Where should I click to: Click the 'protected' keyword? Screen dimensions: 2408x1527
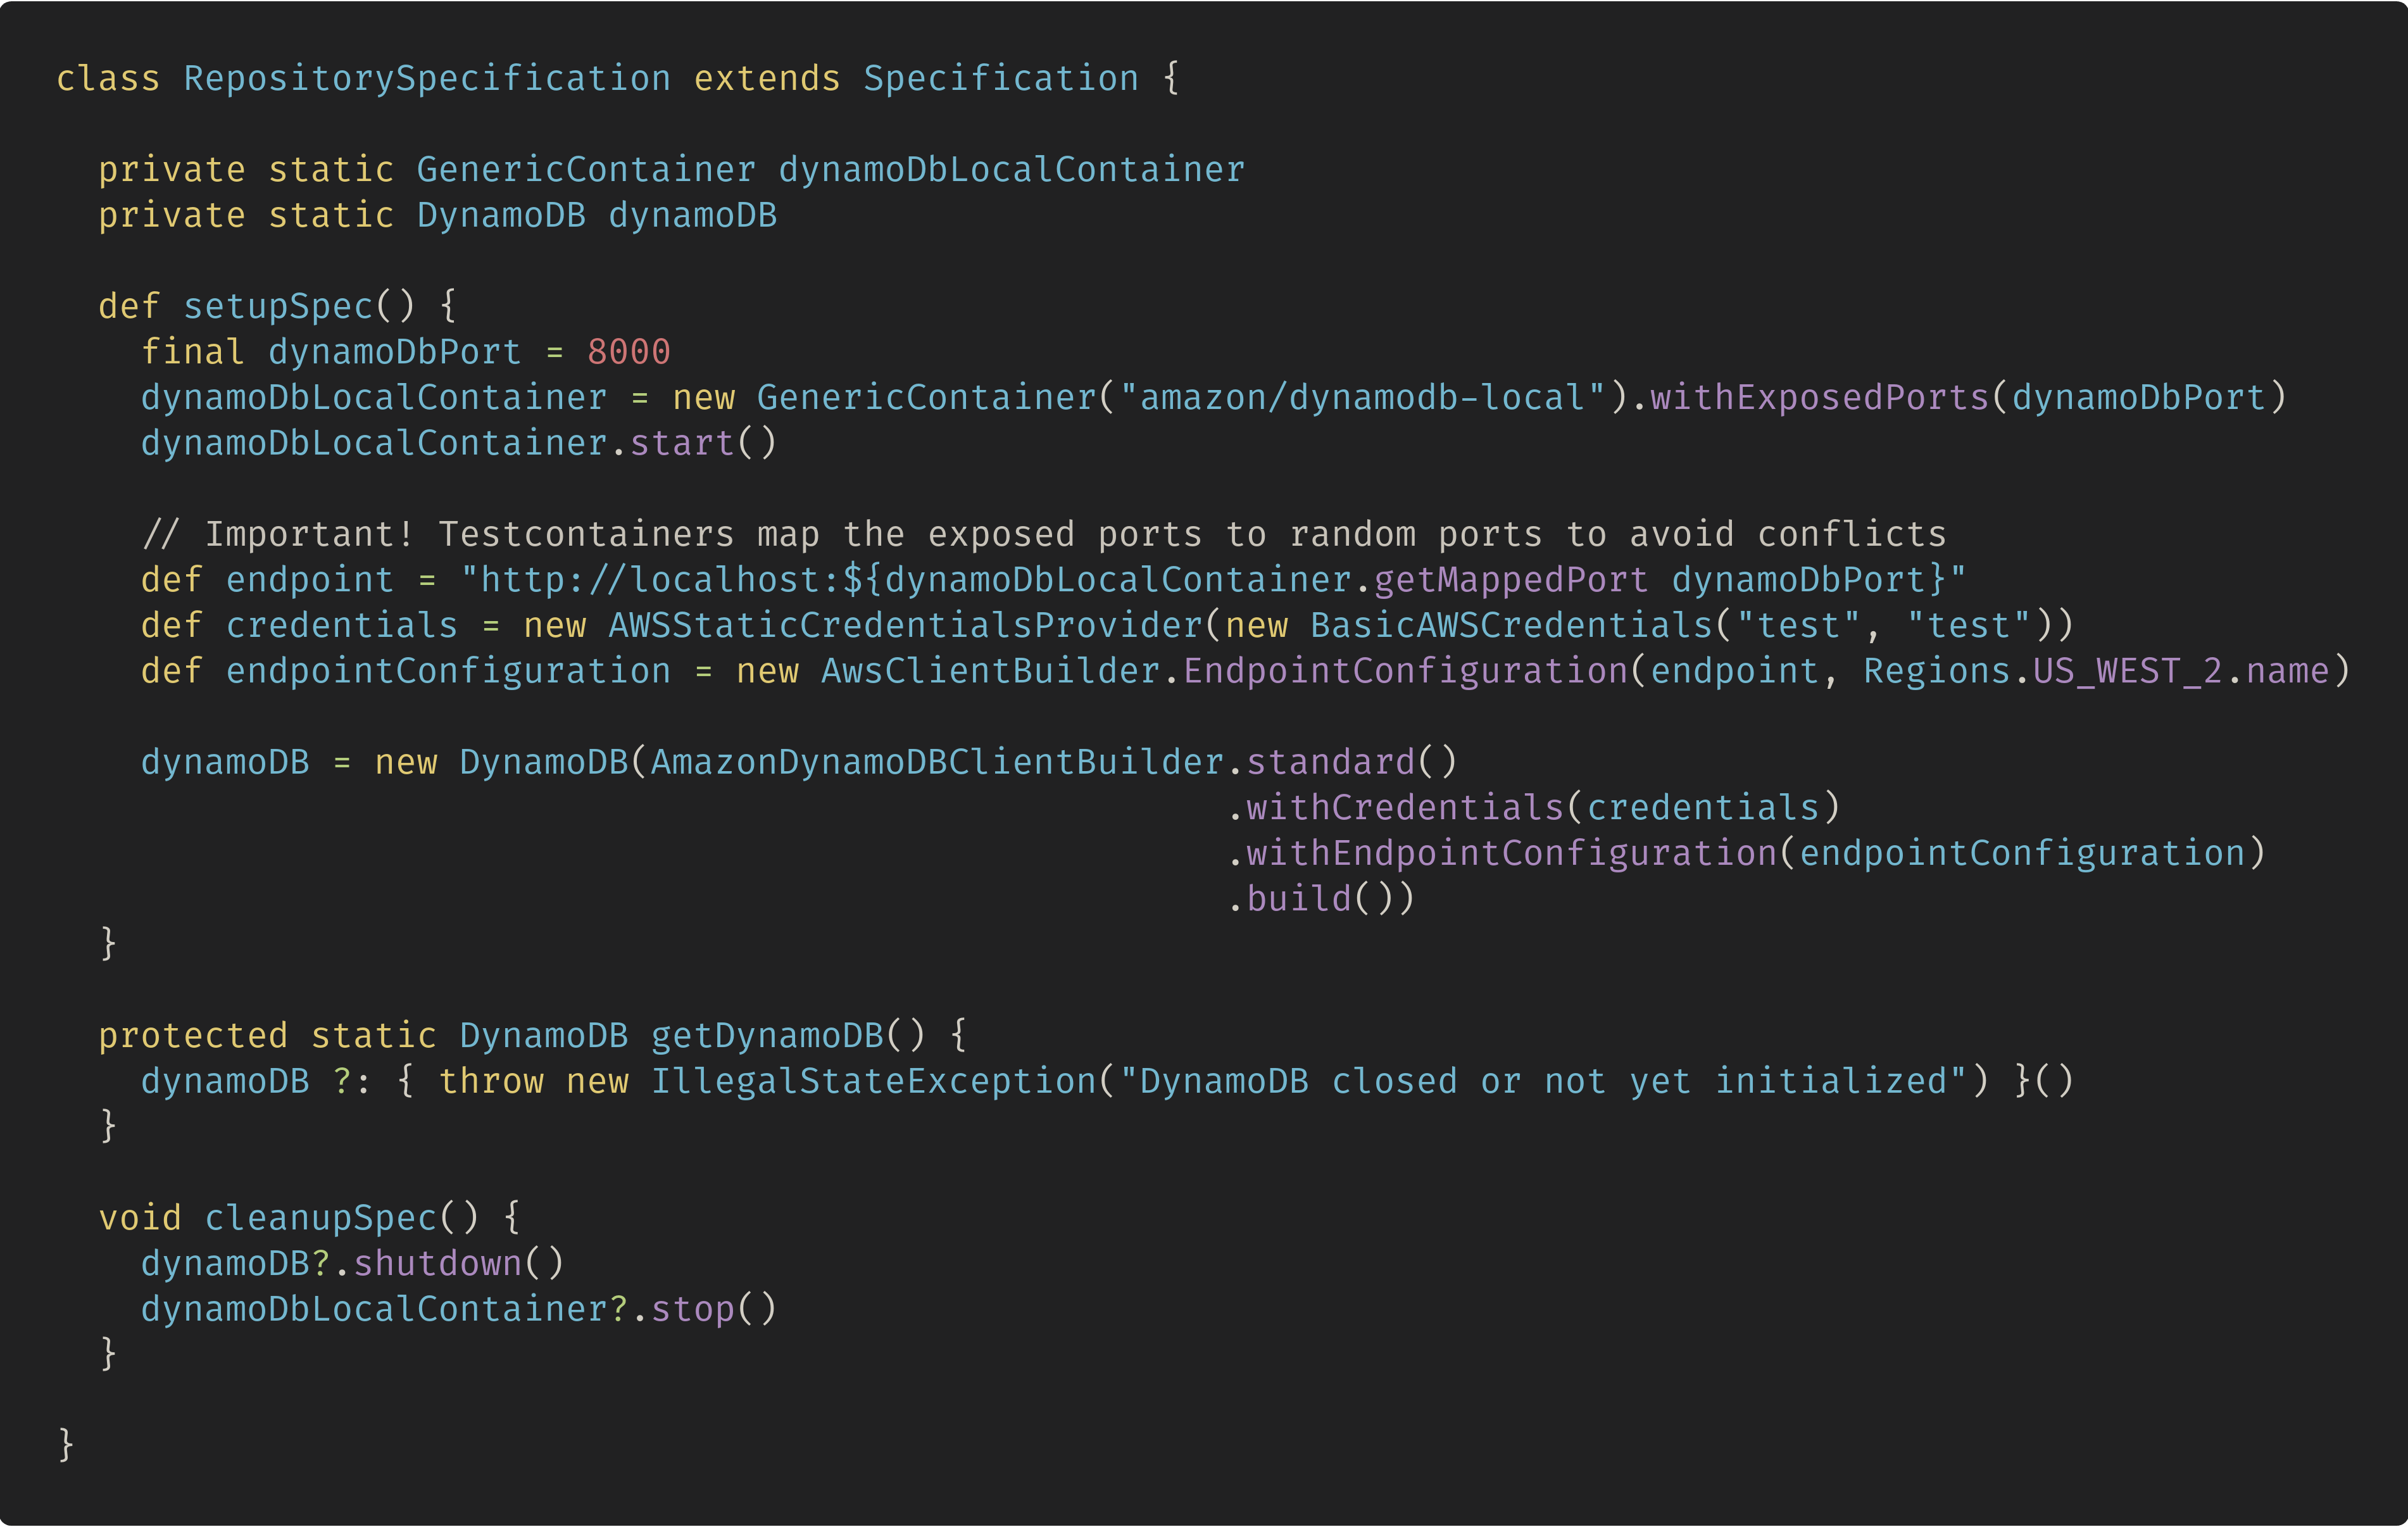pos(193,1037)
